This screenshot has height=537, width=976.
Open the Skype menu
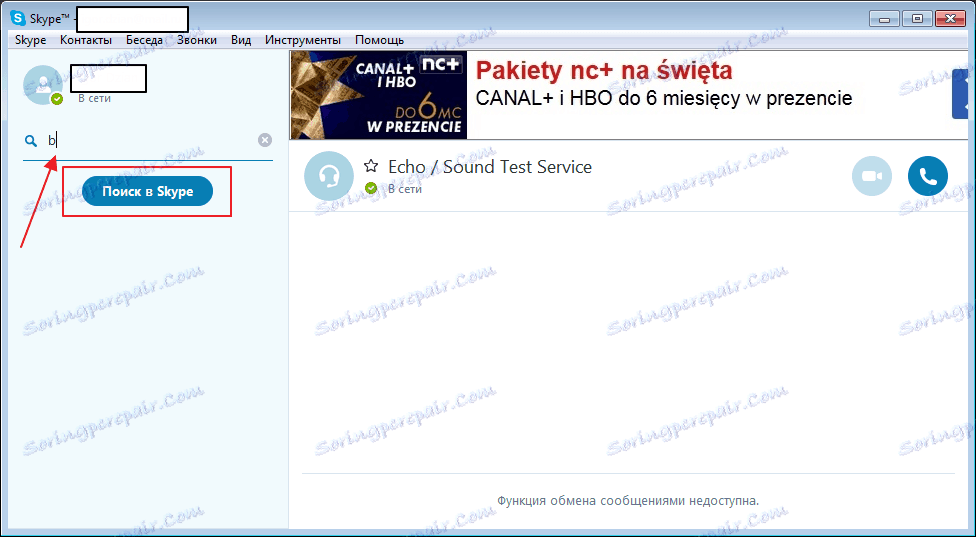click(x=30, y=40)
